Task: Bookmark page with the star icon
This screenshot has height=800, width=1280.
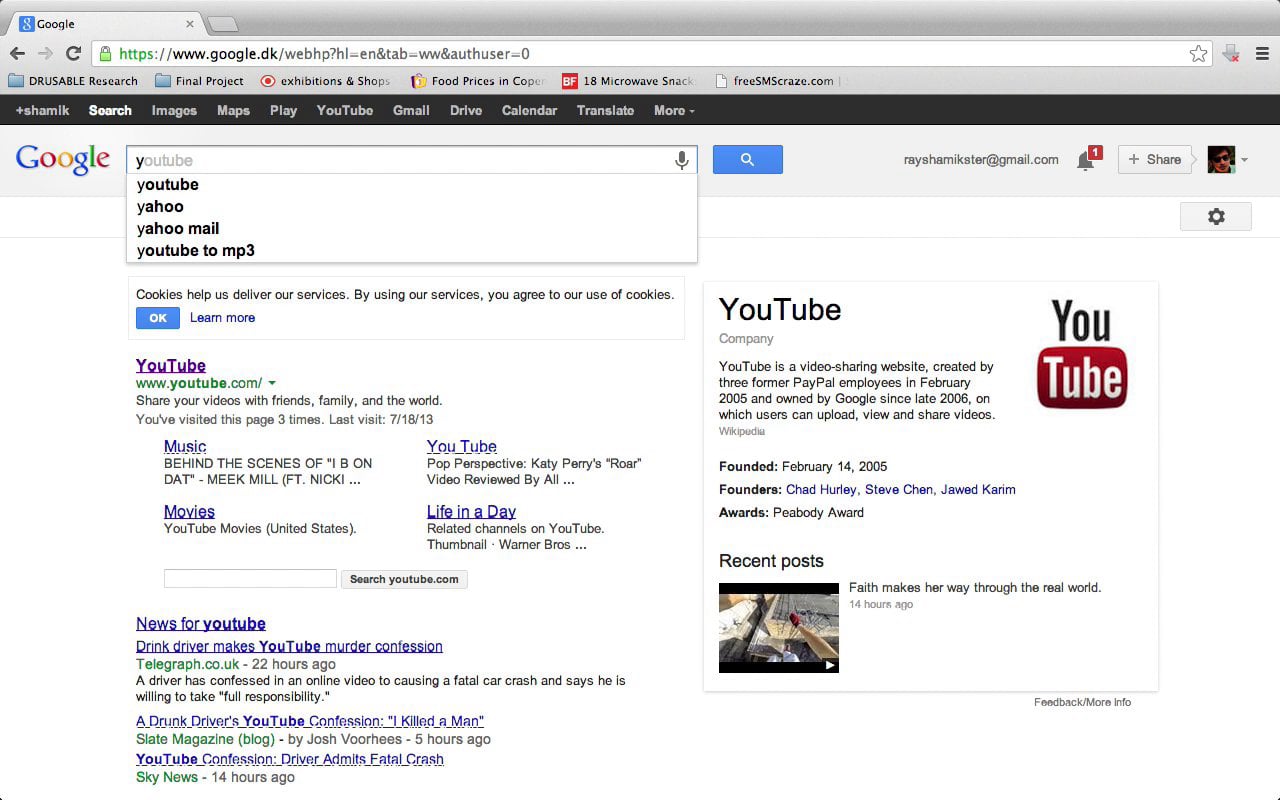Action: [x=1198, y=54]
